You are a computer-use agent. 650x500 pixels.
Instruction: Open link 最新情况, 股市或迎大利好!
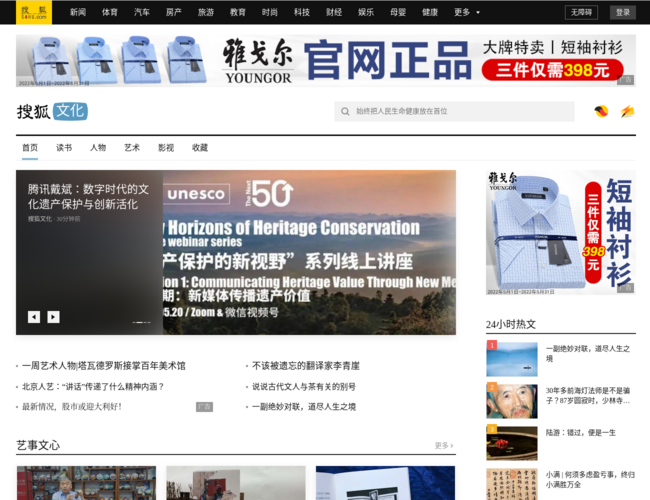click(x=72, y=407)
